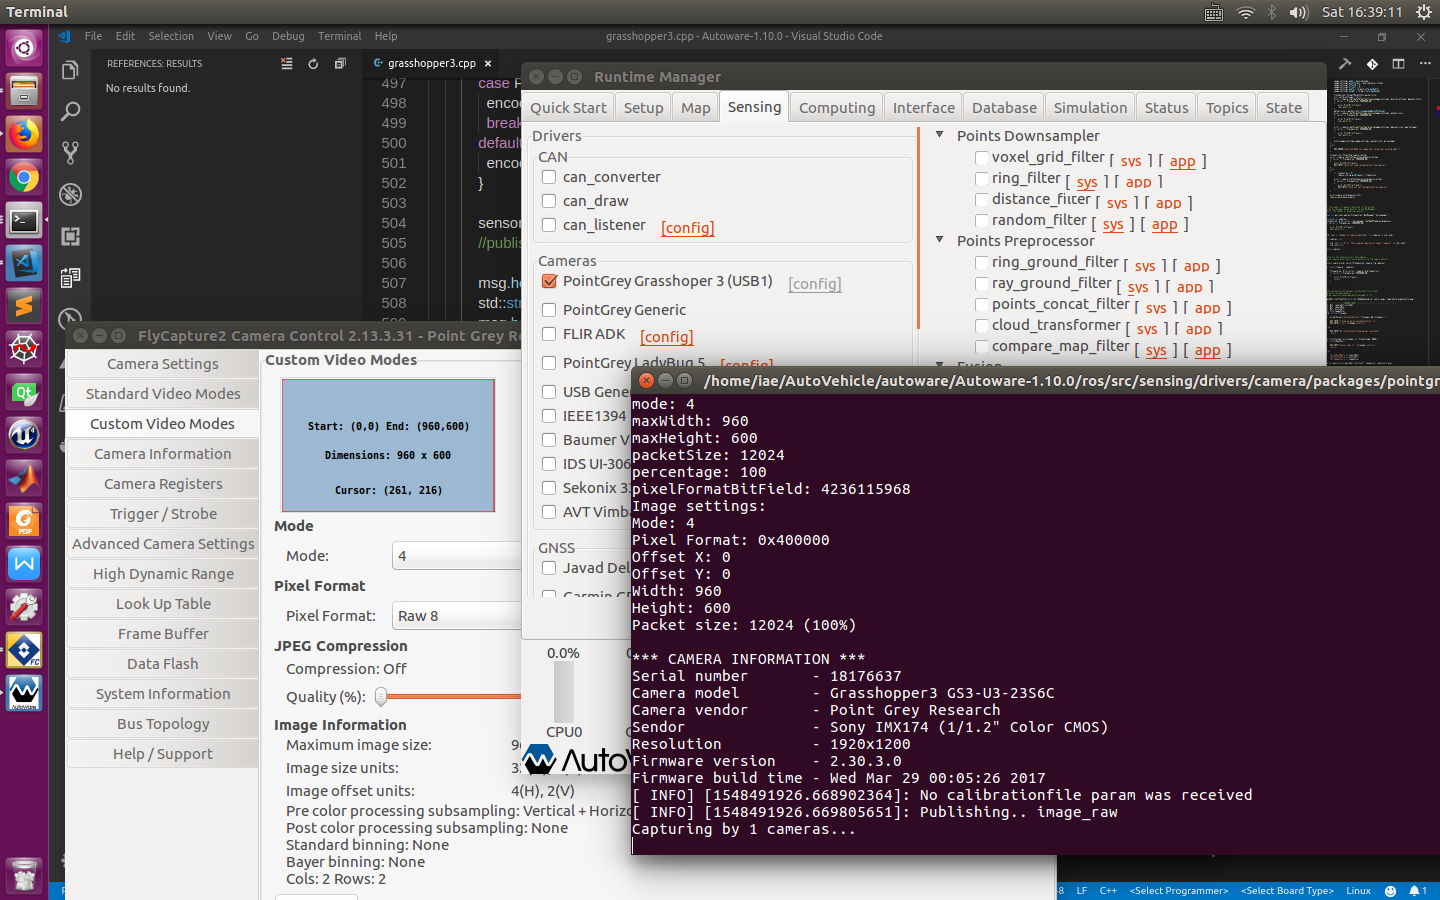Open the Autoware icon in the dock

pyautogui.click(x=22, y=693)
